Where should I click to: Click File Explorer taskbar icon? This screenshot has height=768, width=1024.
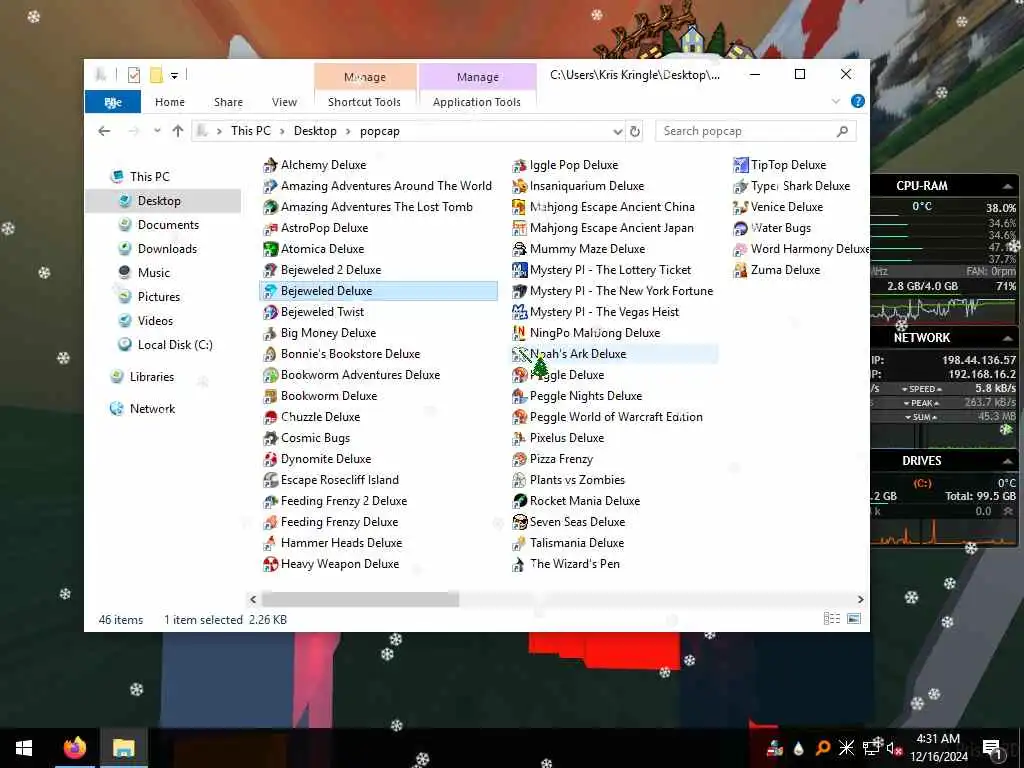click(x=123, y=748)
